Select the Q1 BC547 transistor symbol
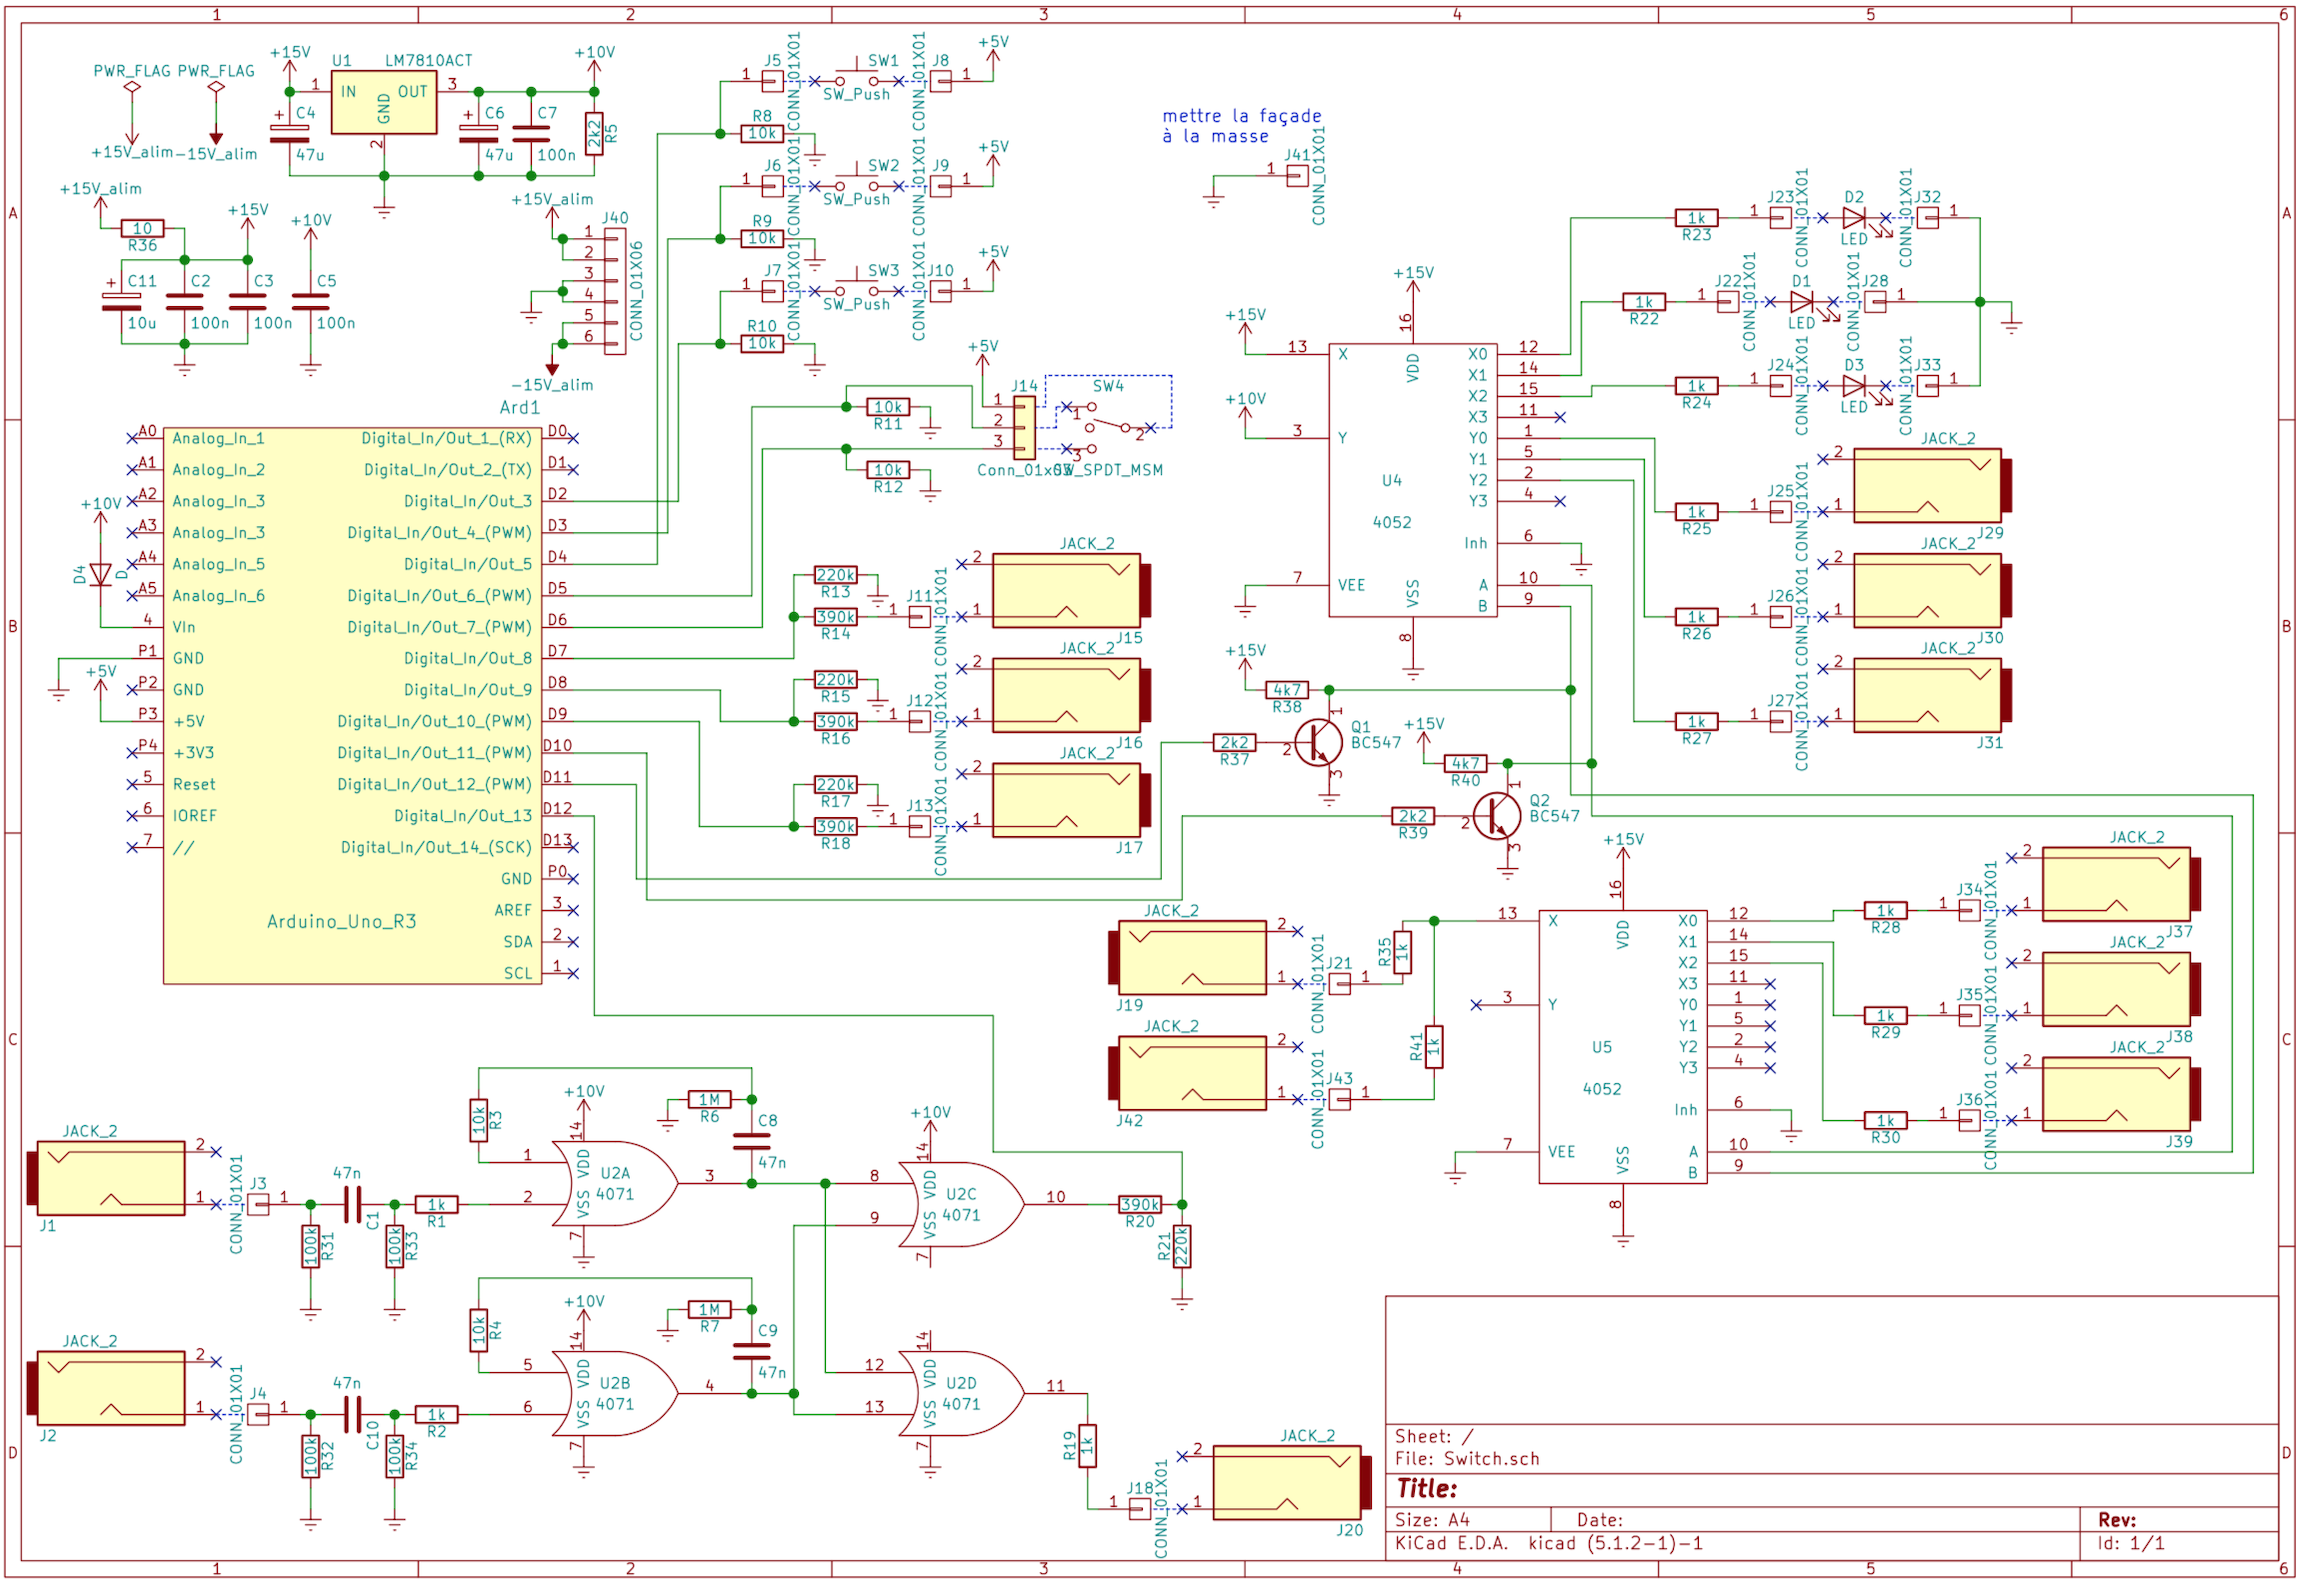 click(x=1318, y=743)
